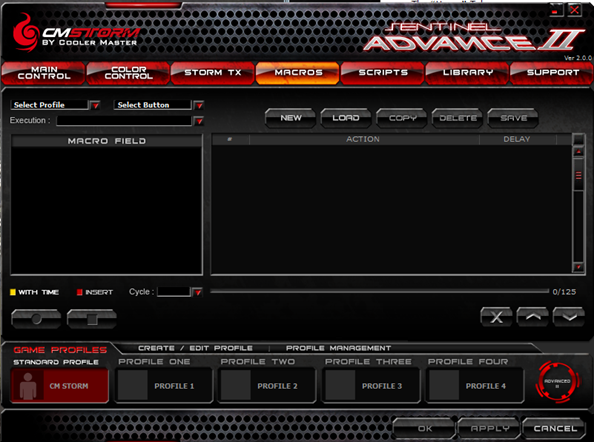Click the Delay column header
This screenshot has height=442, width=594.
517,139
